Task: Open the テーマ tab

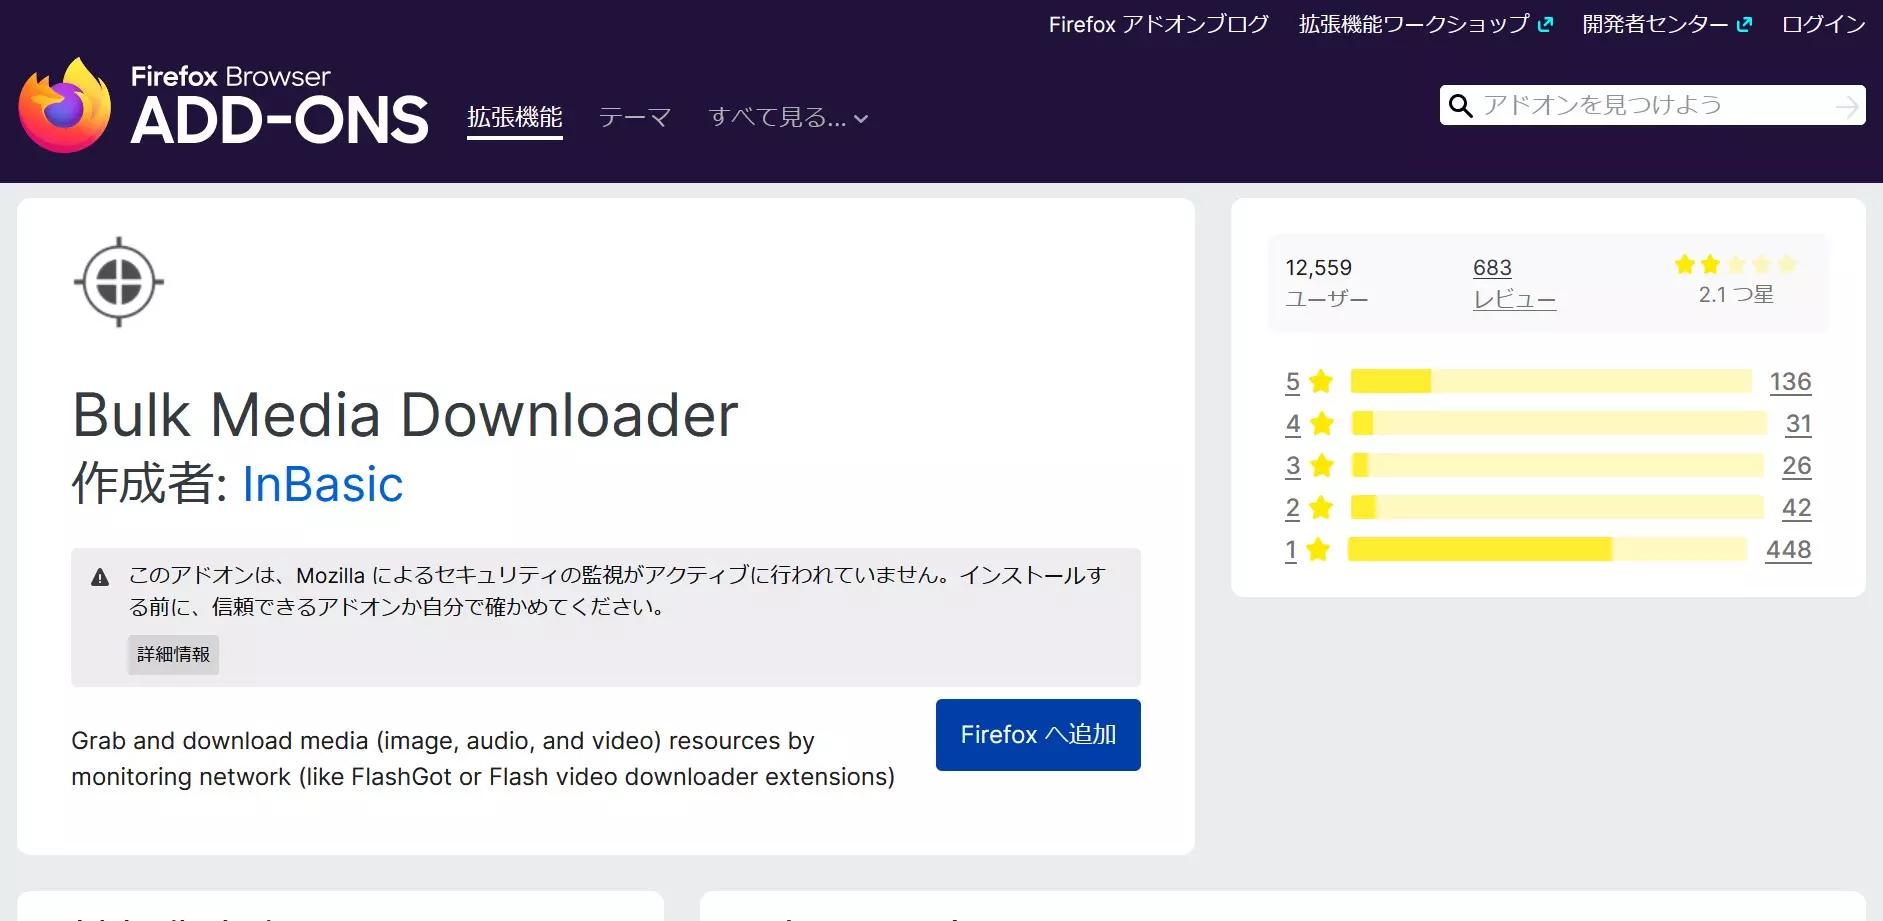Action: [x=635, y=118]
